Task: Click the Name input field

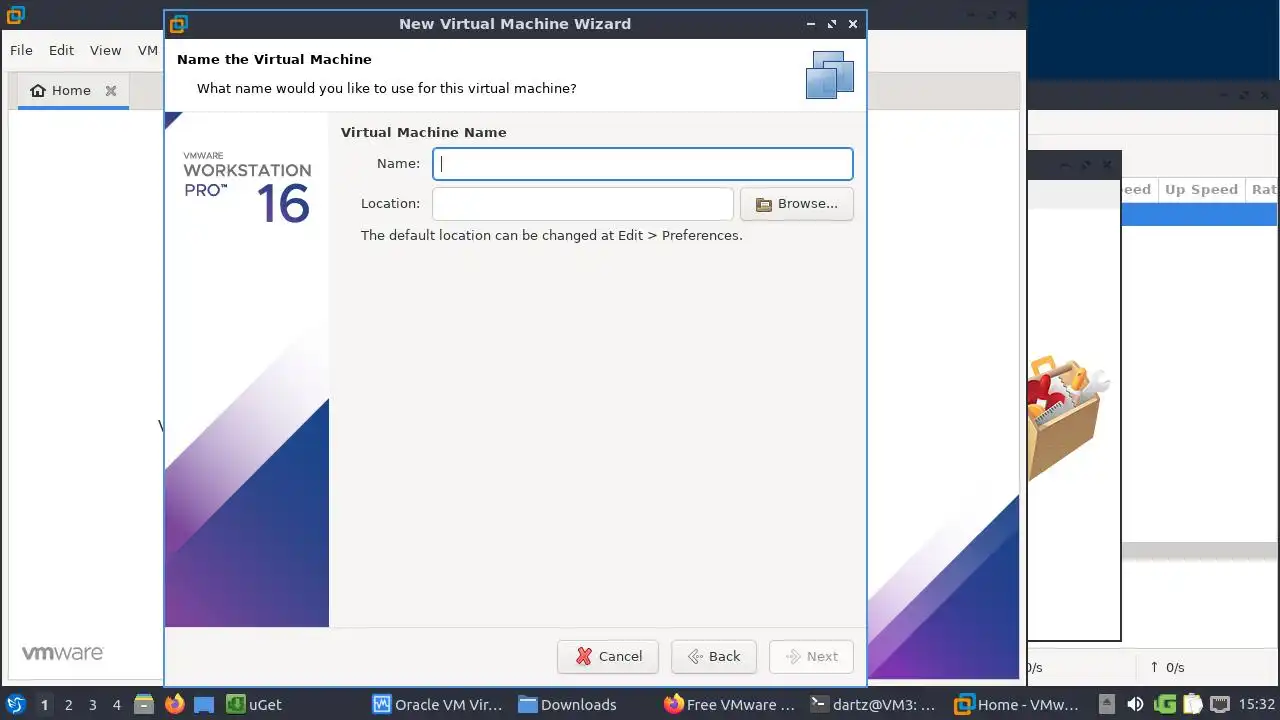Action: coord(642,164)
